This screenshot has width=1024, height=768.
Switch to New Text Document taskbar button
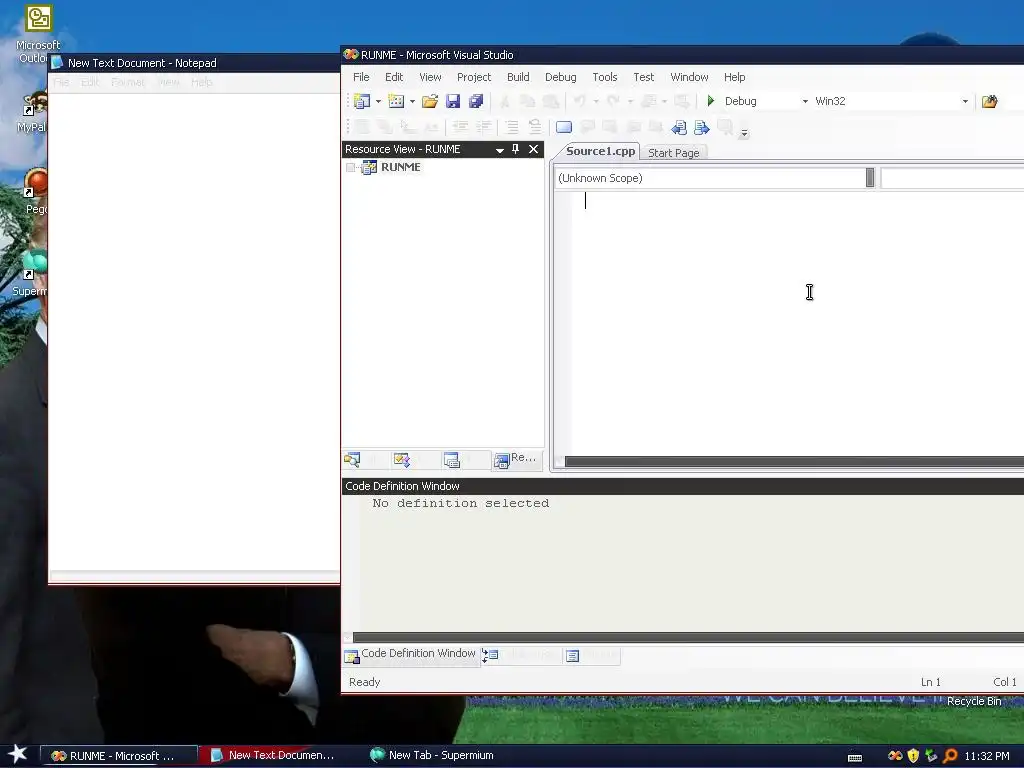(278, 756)
